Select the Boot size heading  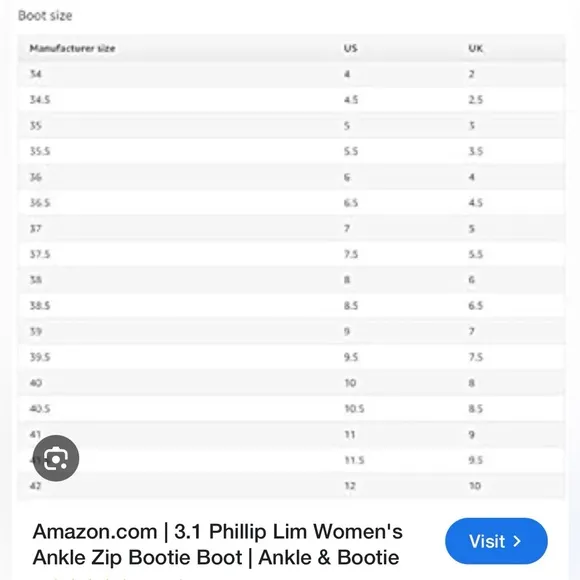[45, 16]
